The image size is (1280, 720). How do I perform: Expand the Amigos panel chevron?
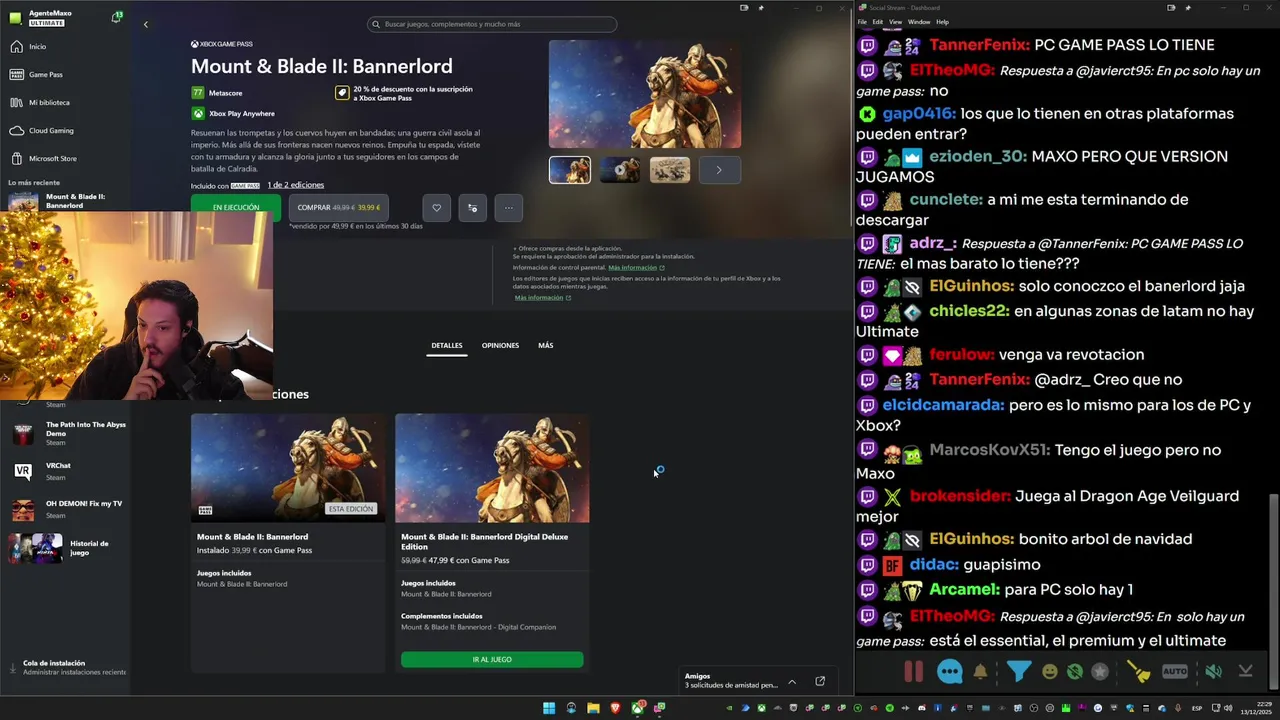[x=792, y=682]
